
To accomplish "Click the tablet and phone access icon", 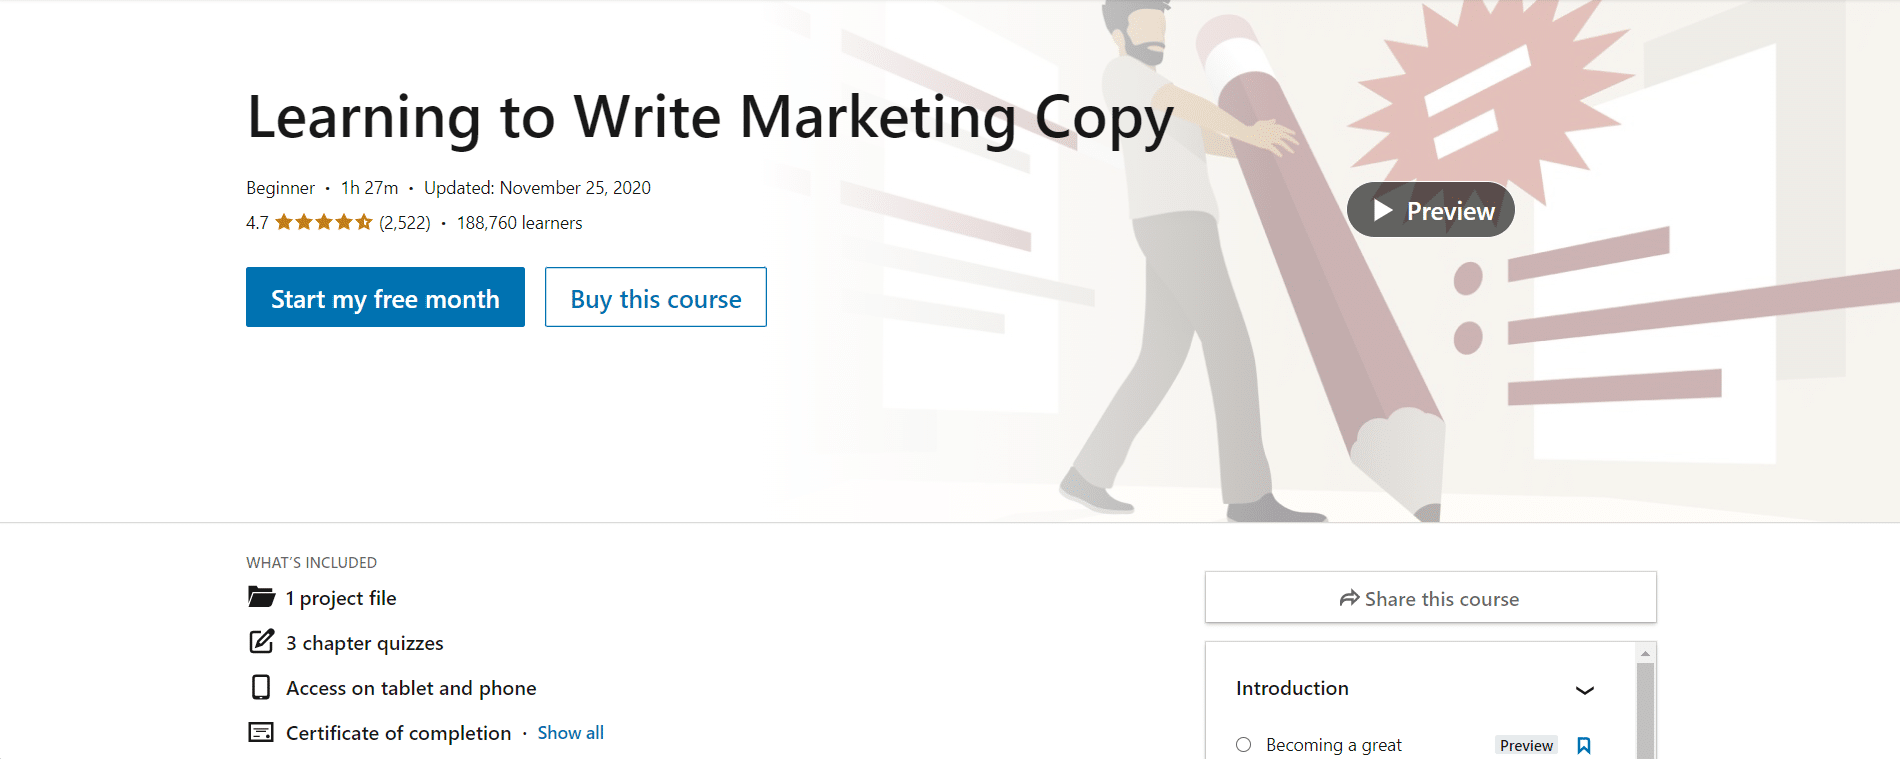I will point(261,687).
